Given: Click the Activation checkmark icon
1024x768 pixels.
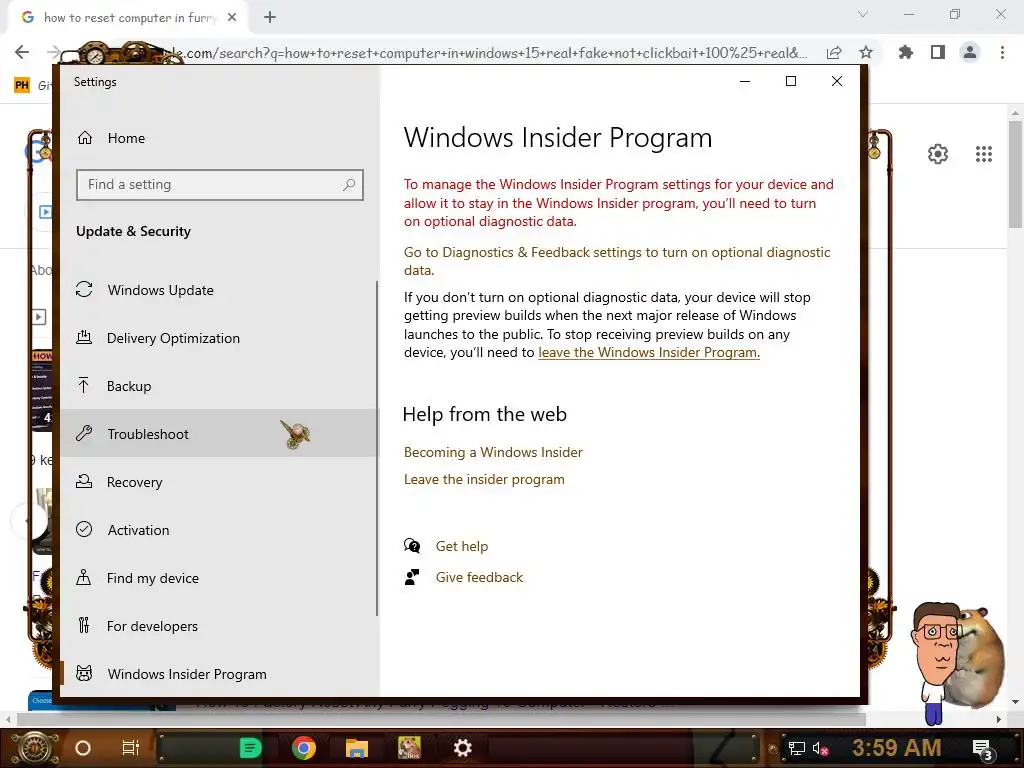Looking at the screenshot, I should point(84,529).
